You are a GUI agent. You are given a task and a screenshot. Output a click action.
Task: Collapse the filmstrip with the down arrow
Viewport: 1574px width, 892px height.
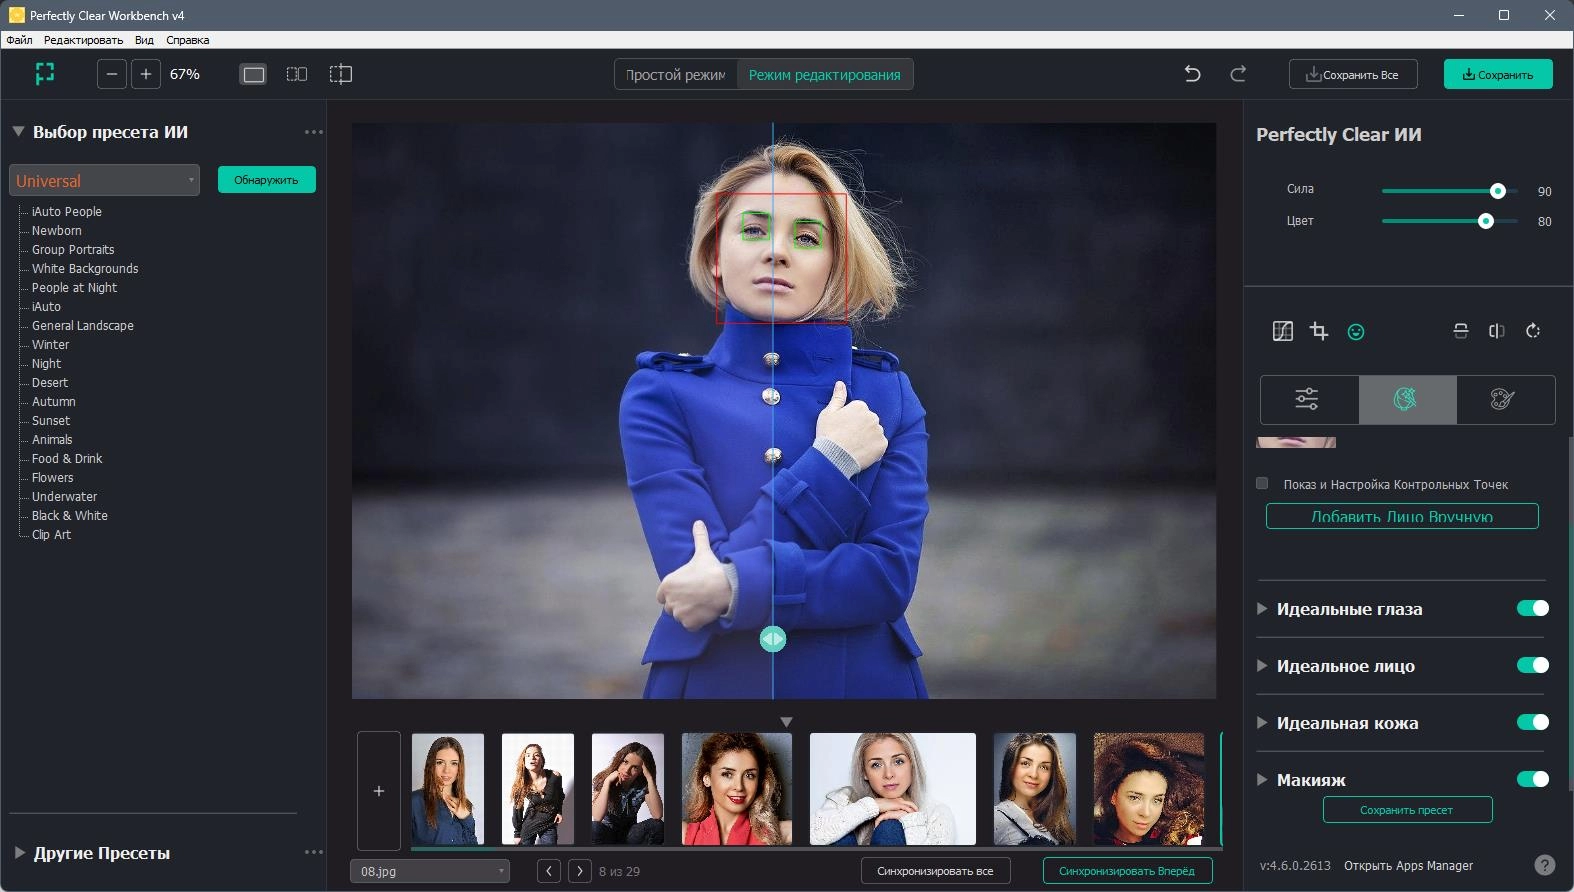coord(786,722)
